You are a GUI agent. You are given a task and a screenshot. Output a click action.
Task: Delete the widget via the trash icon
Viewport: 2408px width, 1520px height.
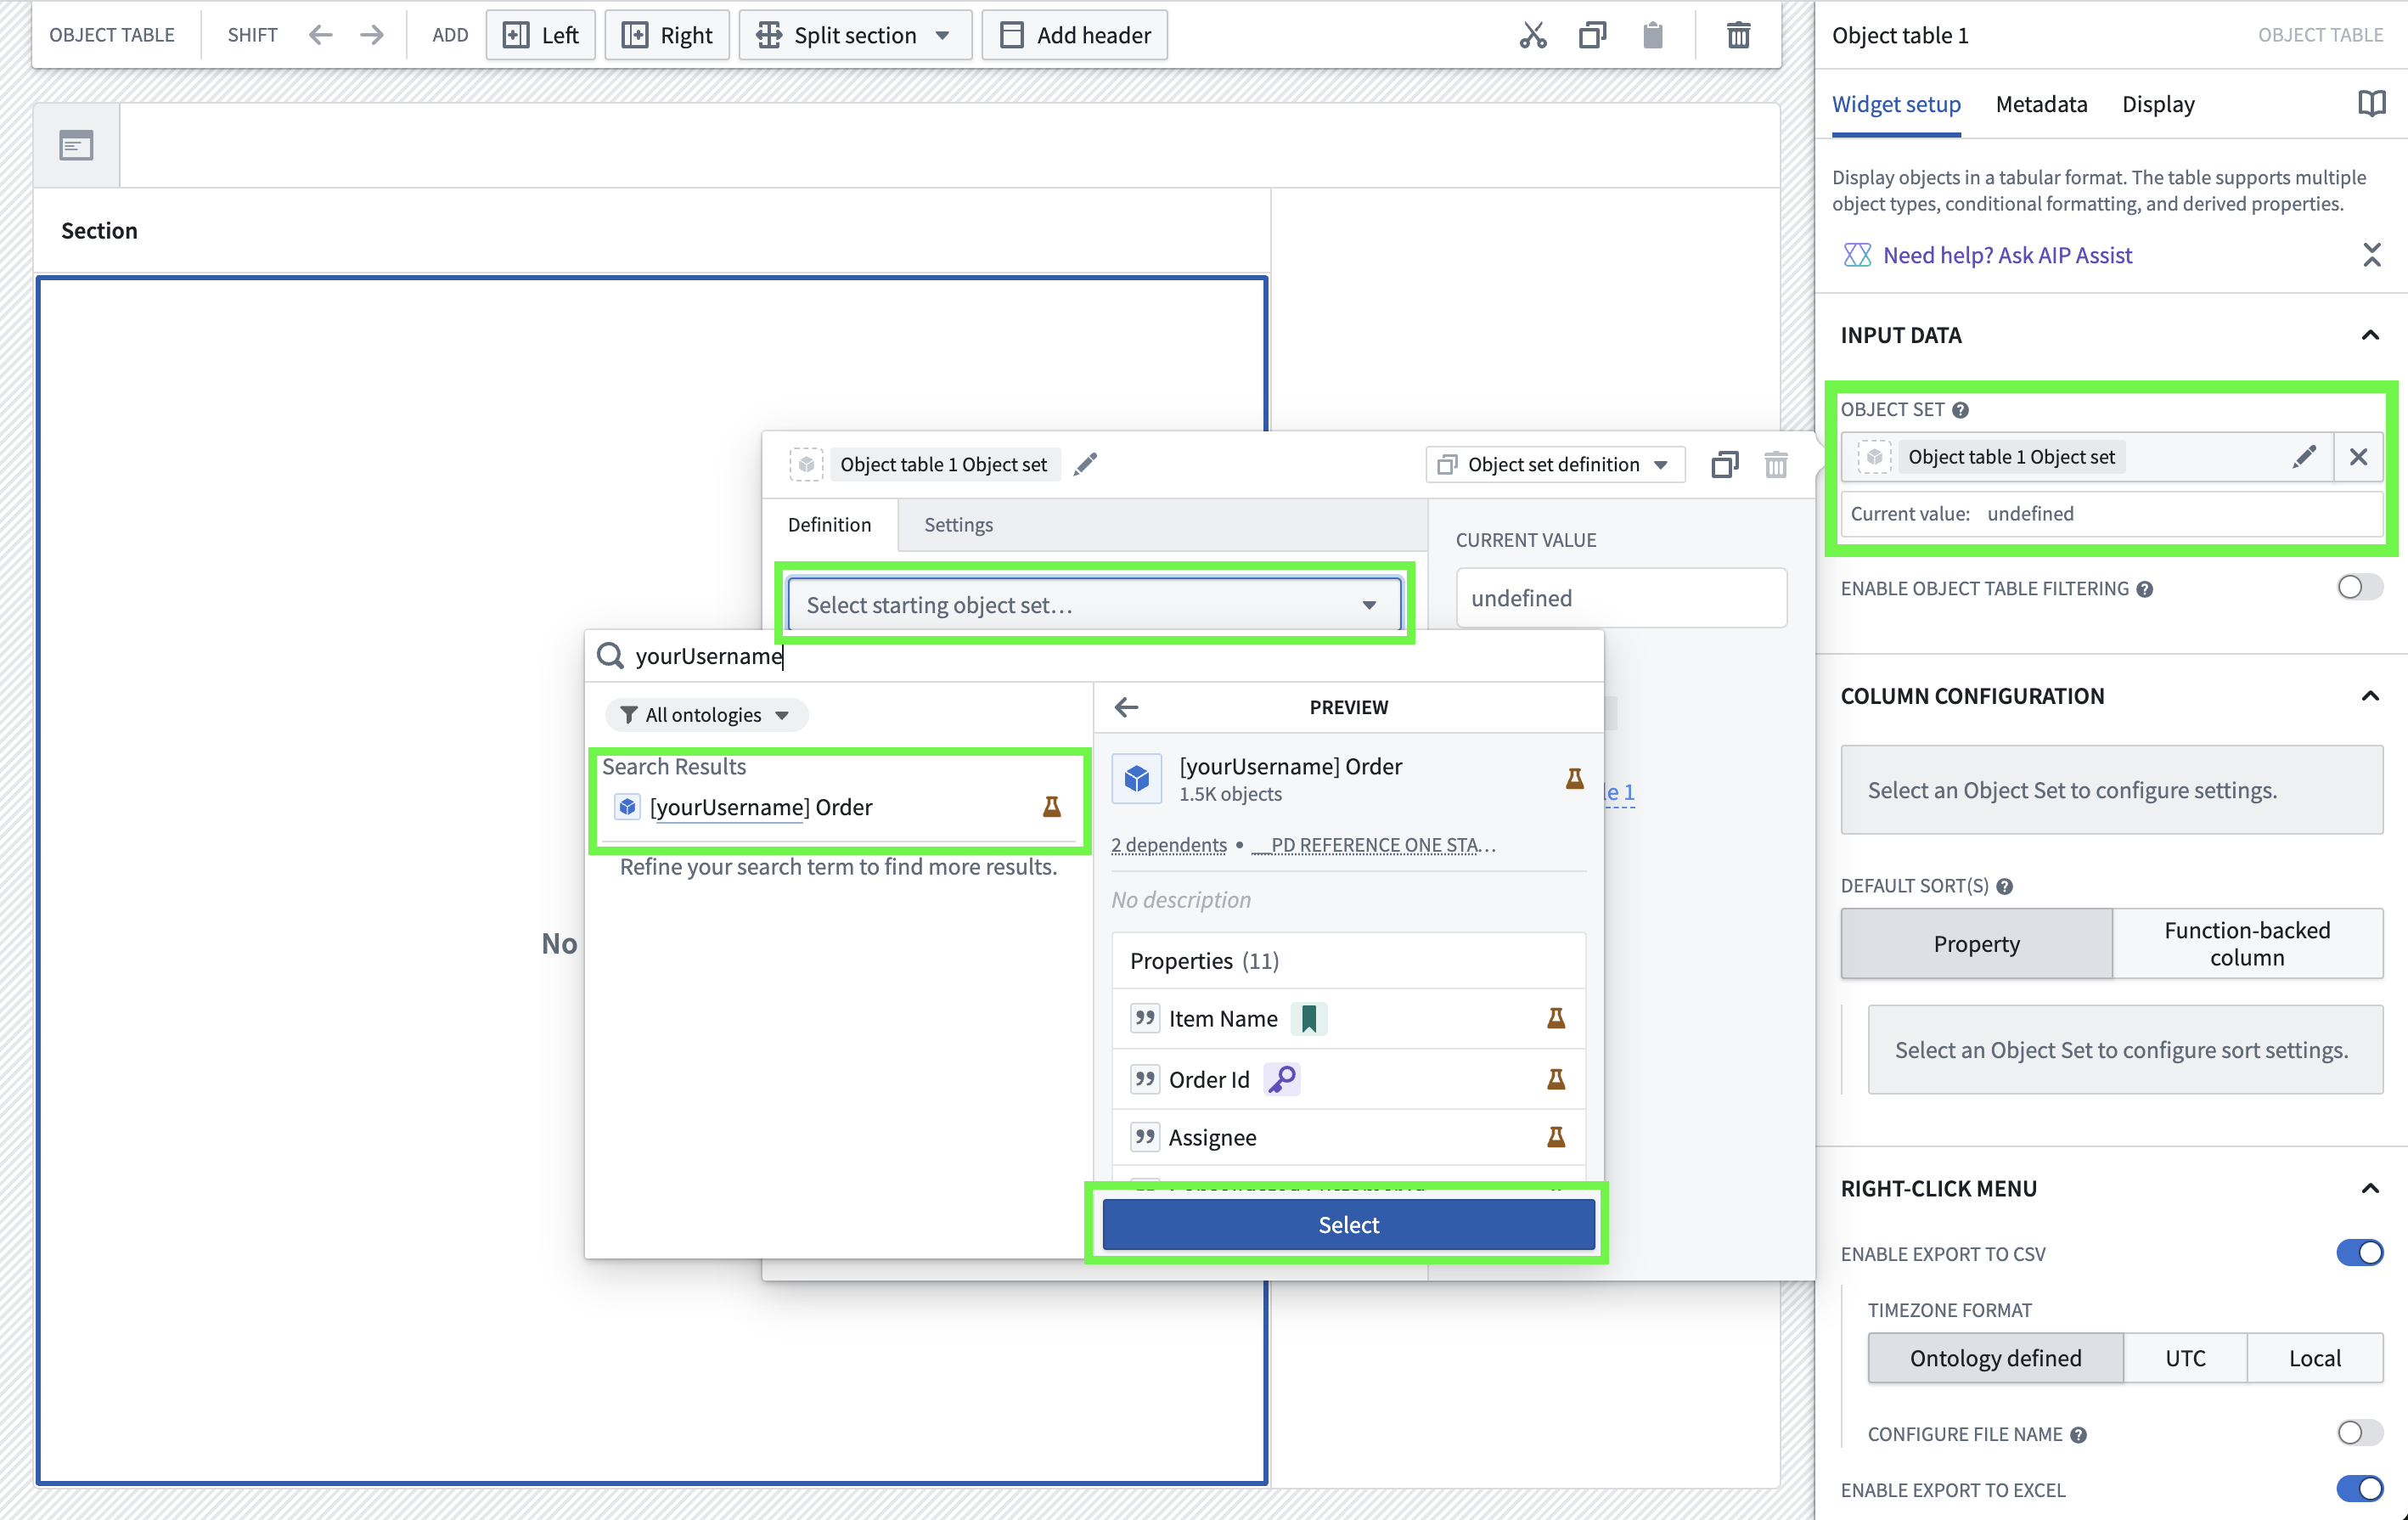tap(1739, 34)
